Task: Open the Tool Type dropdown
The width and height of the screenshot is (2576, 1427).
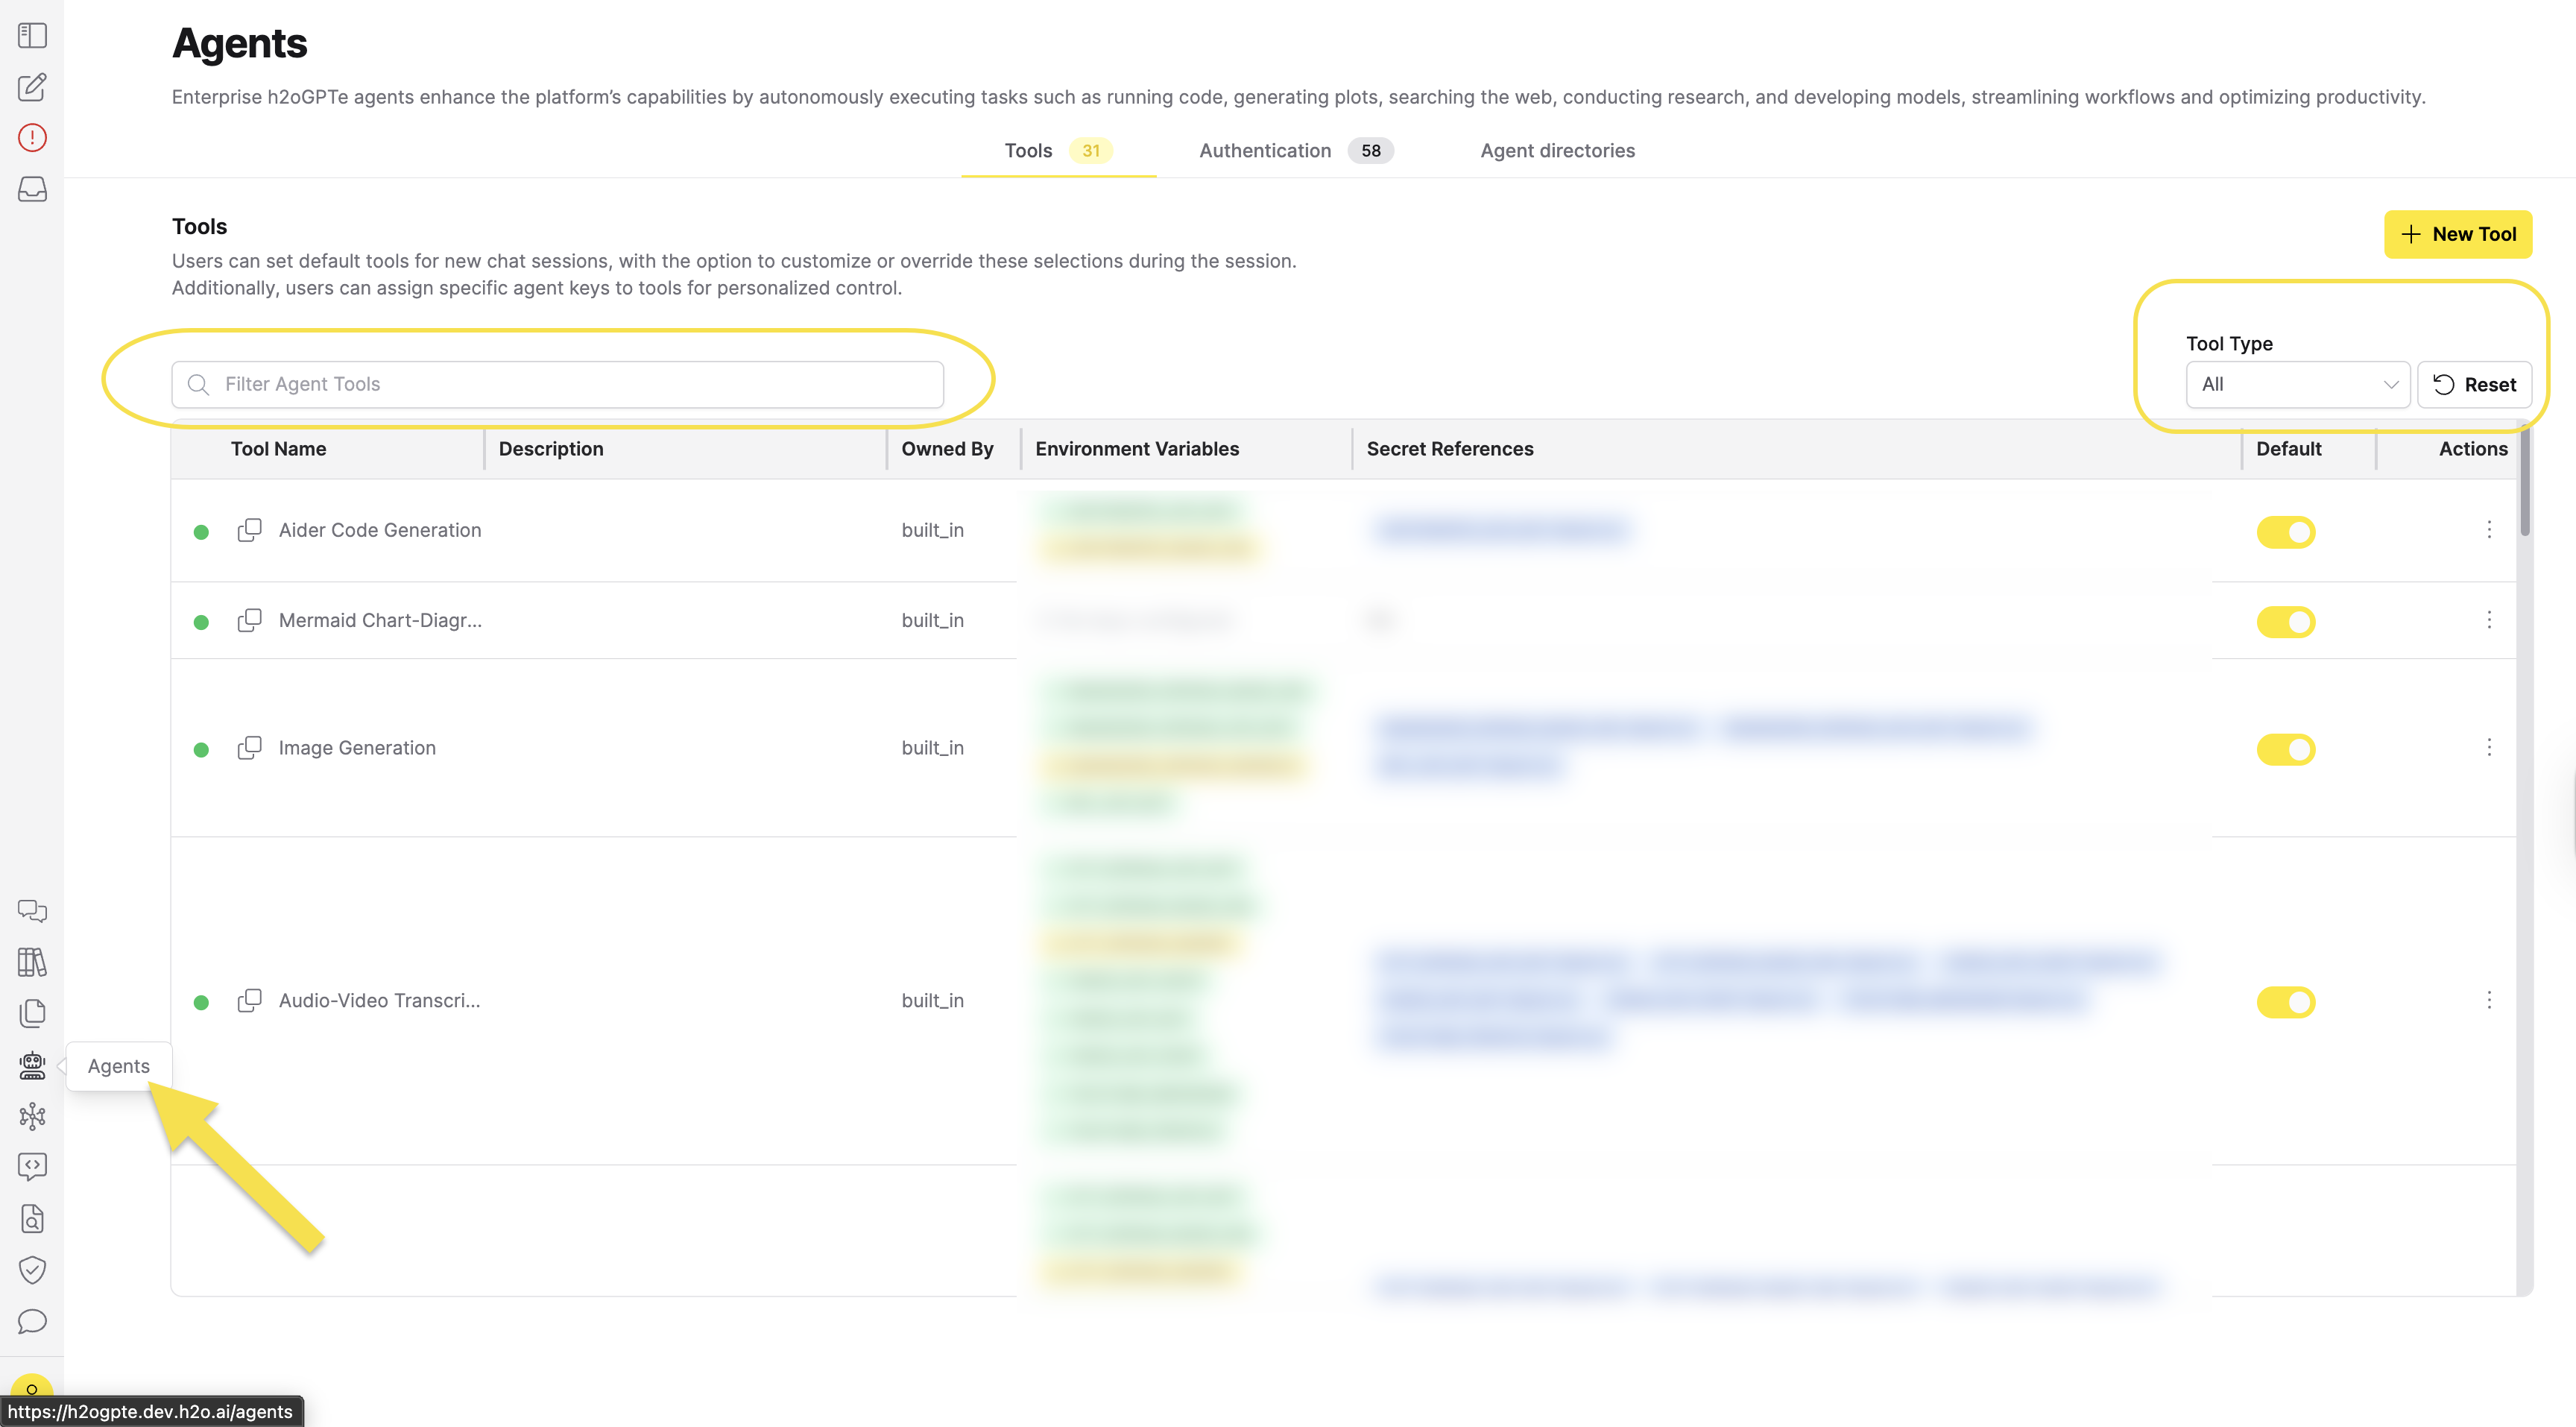Action: click(x=2297, y=385)
